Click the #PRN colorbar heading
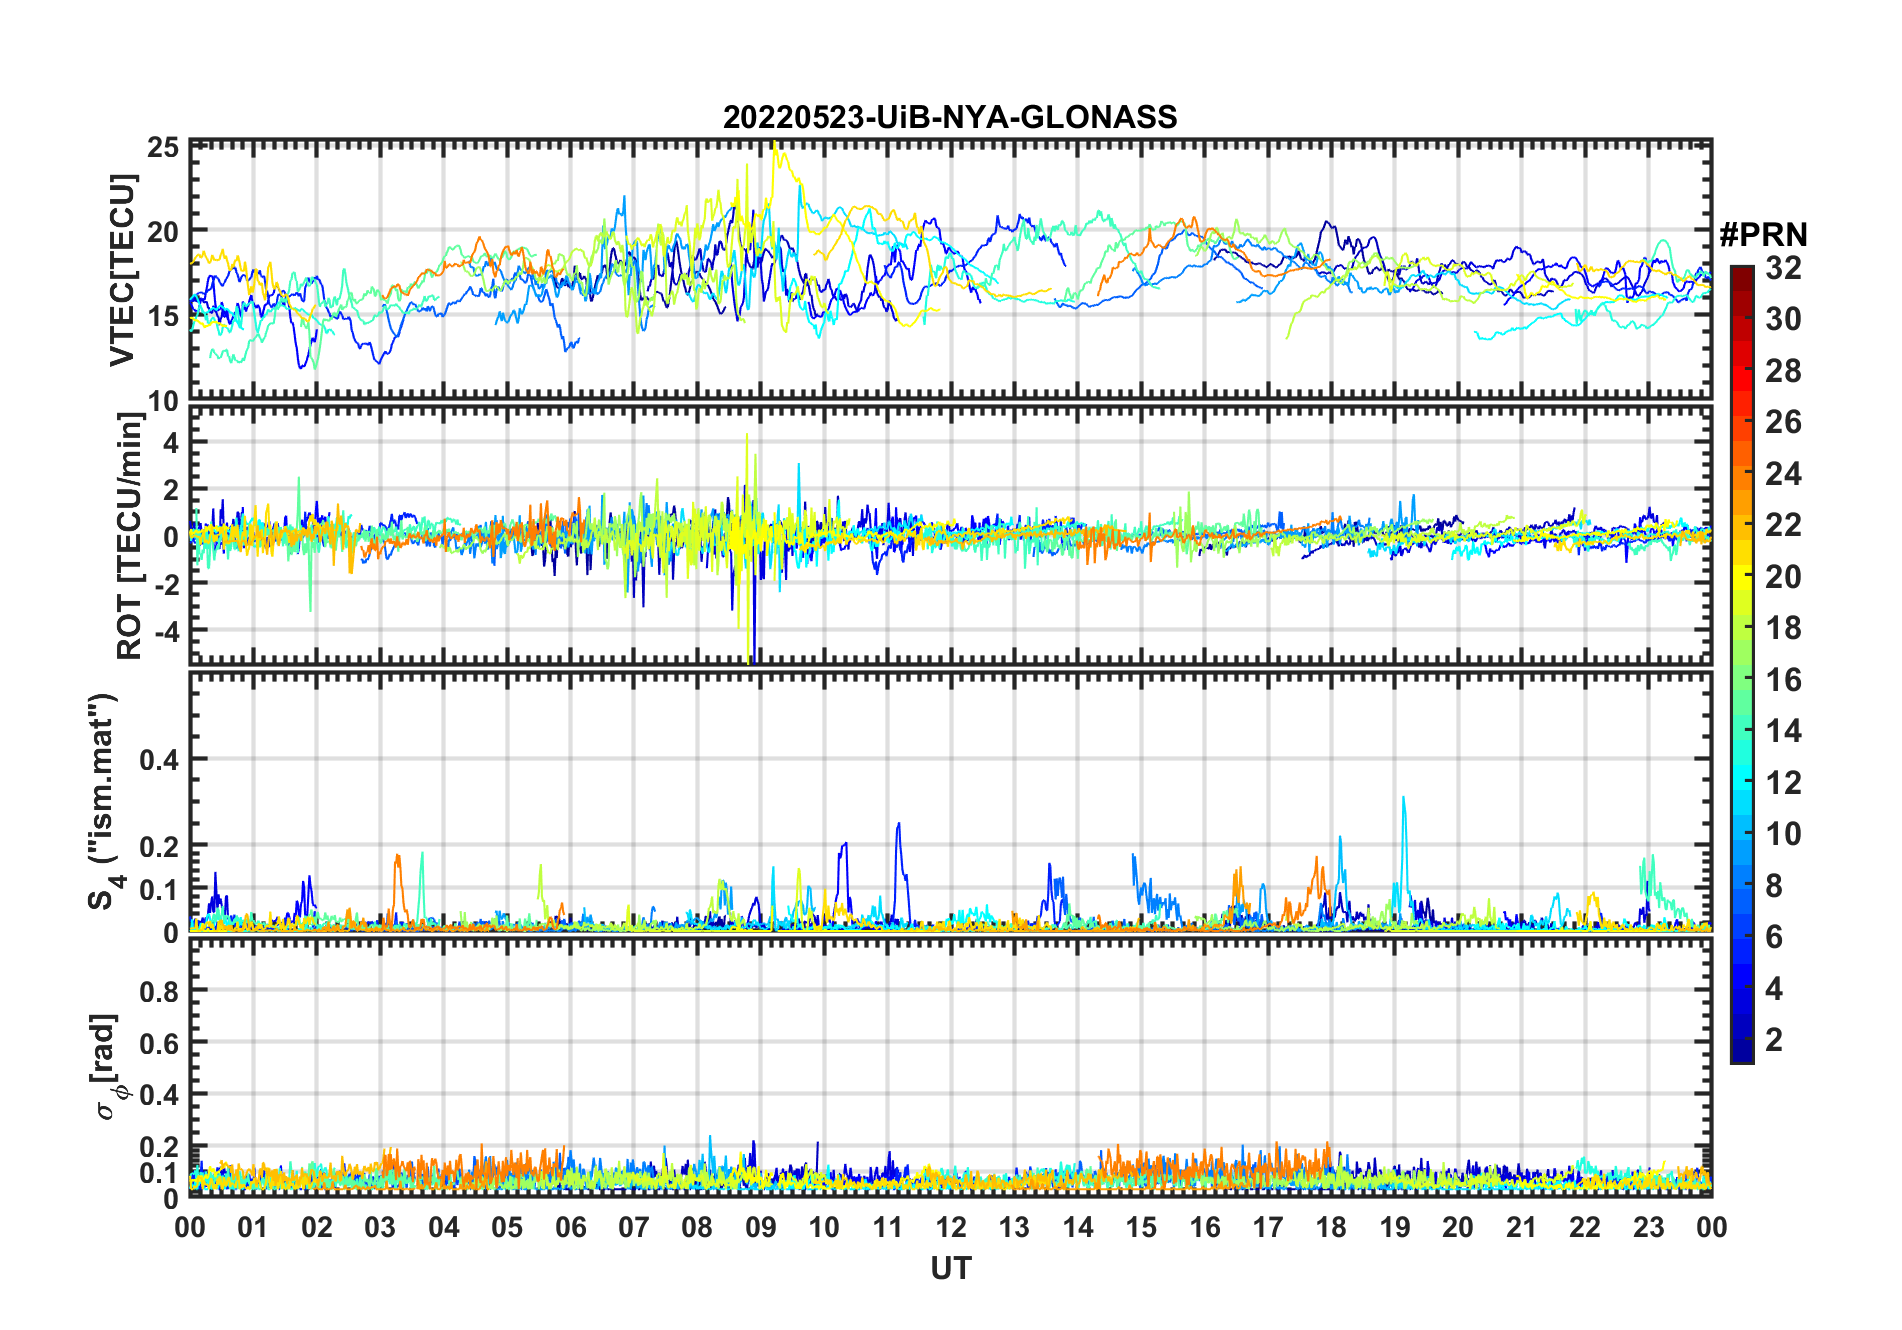Screen dimensions: 1902x1330 click(1763, 235)
